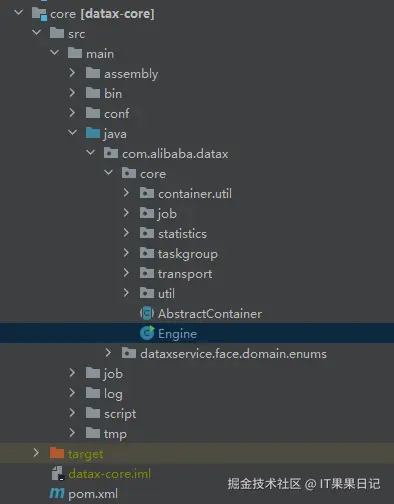Click the container.util package icon

pyautogui.click(x=147, y=193)
